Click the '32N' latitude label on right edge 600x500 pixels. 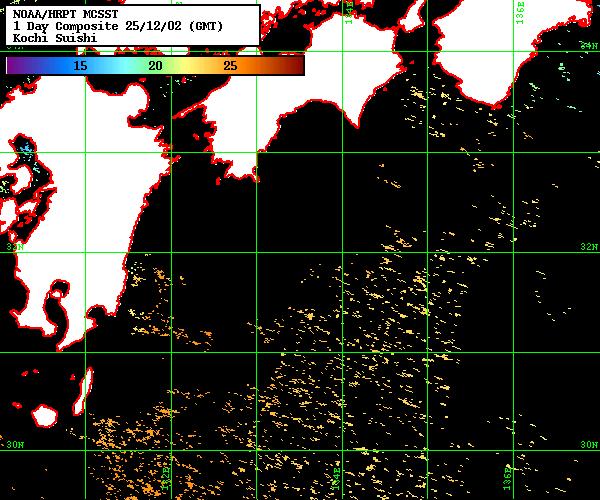point(590,247)
